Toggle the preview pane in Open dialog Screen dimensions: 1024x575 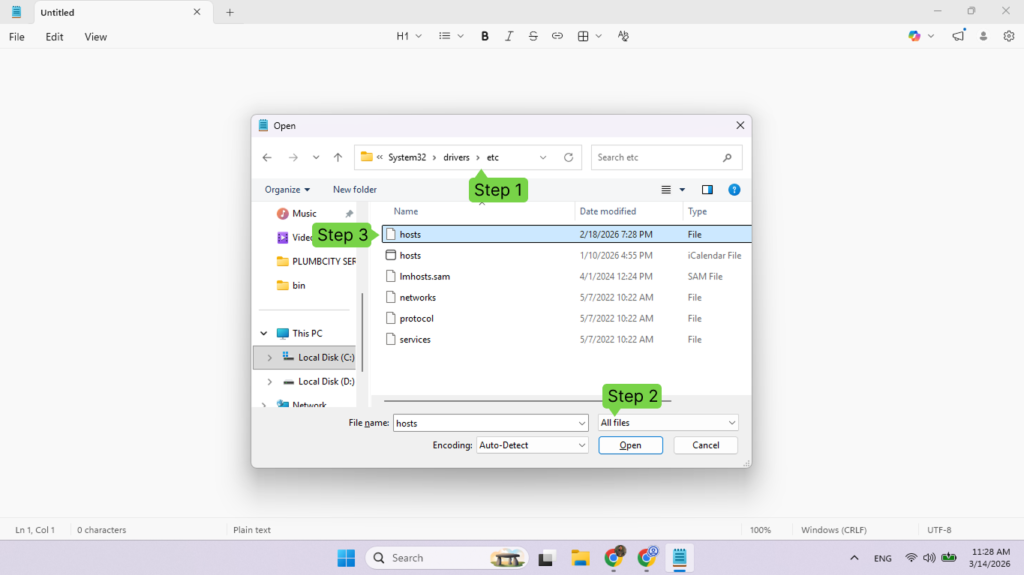pos(707,189)
